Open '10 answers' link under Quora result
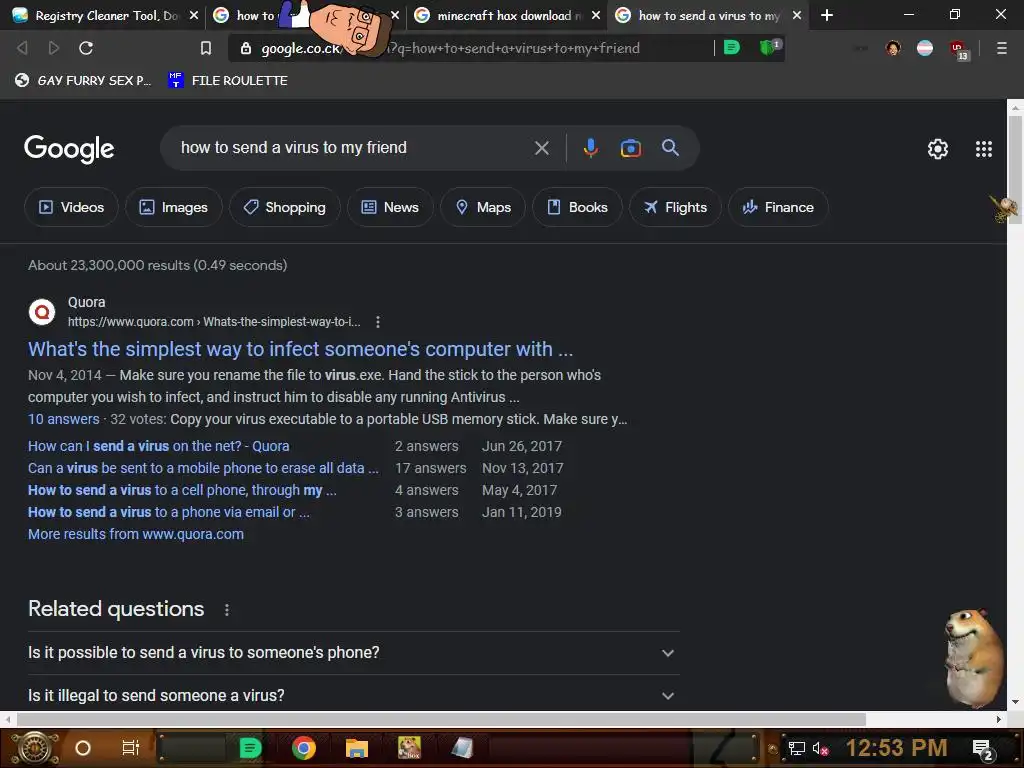 coord(63,419)
